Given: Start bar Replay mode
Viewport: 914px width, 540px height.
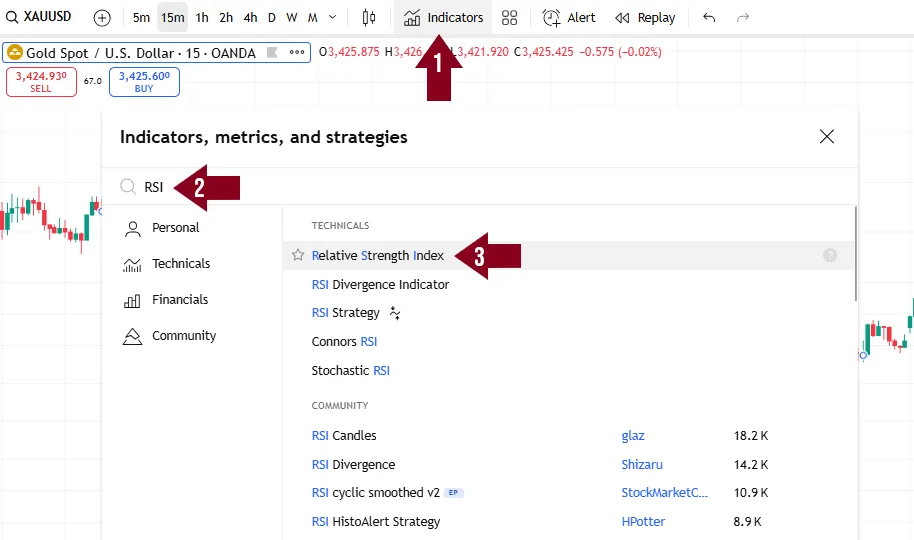Looking at the screenshot, I should click(x=645, y=17).
